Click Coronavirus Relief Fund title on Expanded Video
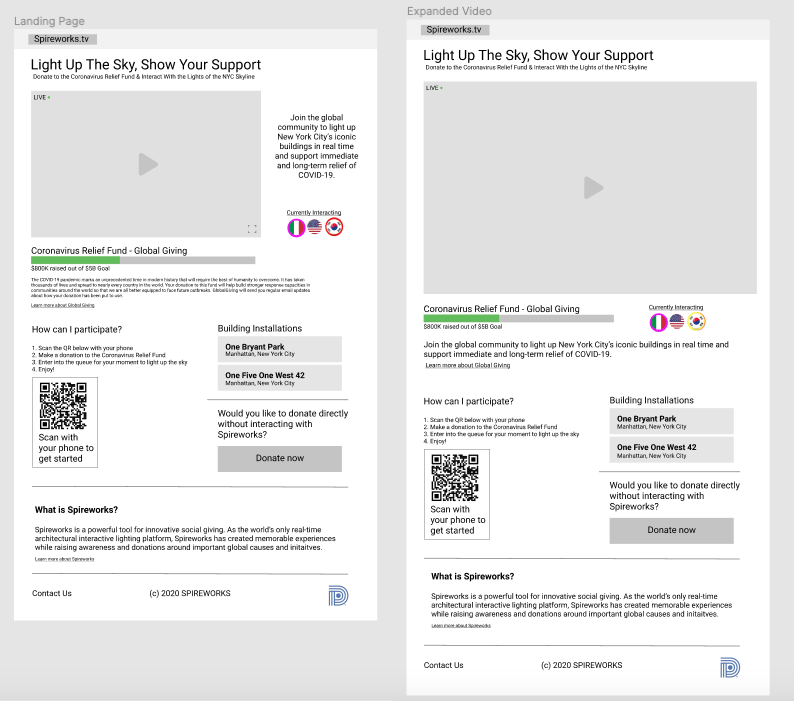This screenshot has width=794, height=701. click(x=501, y=309)
